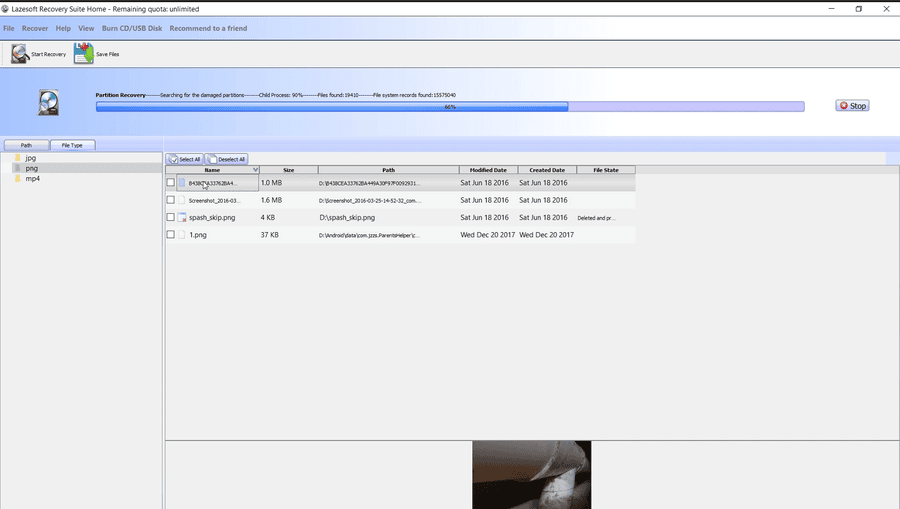Check the Screenshot_2016-03 file checkbox
This screenshot has width=900, height=509.
point(170,200)
